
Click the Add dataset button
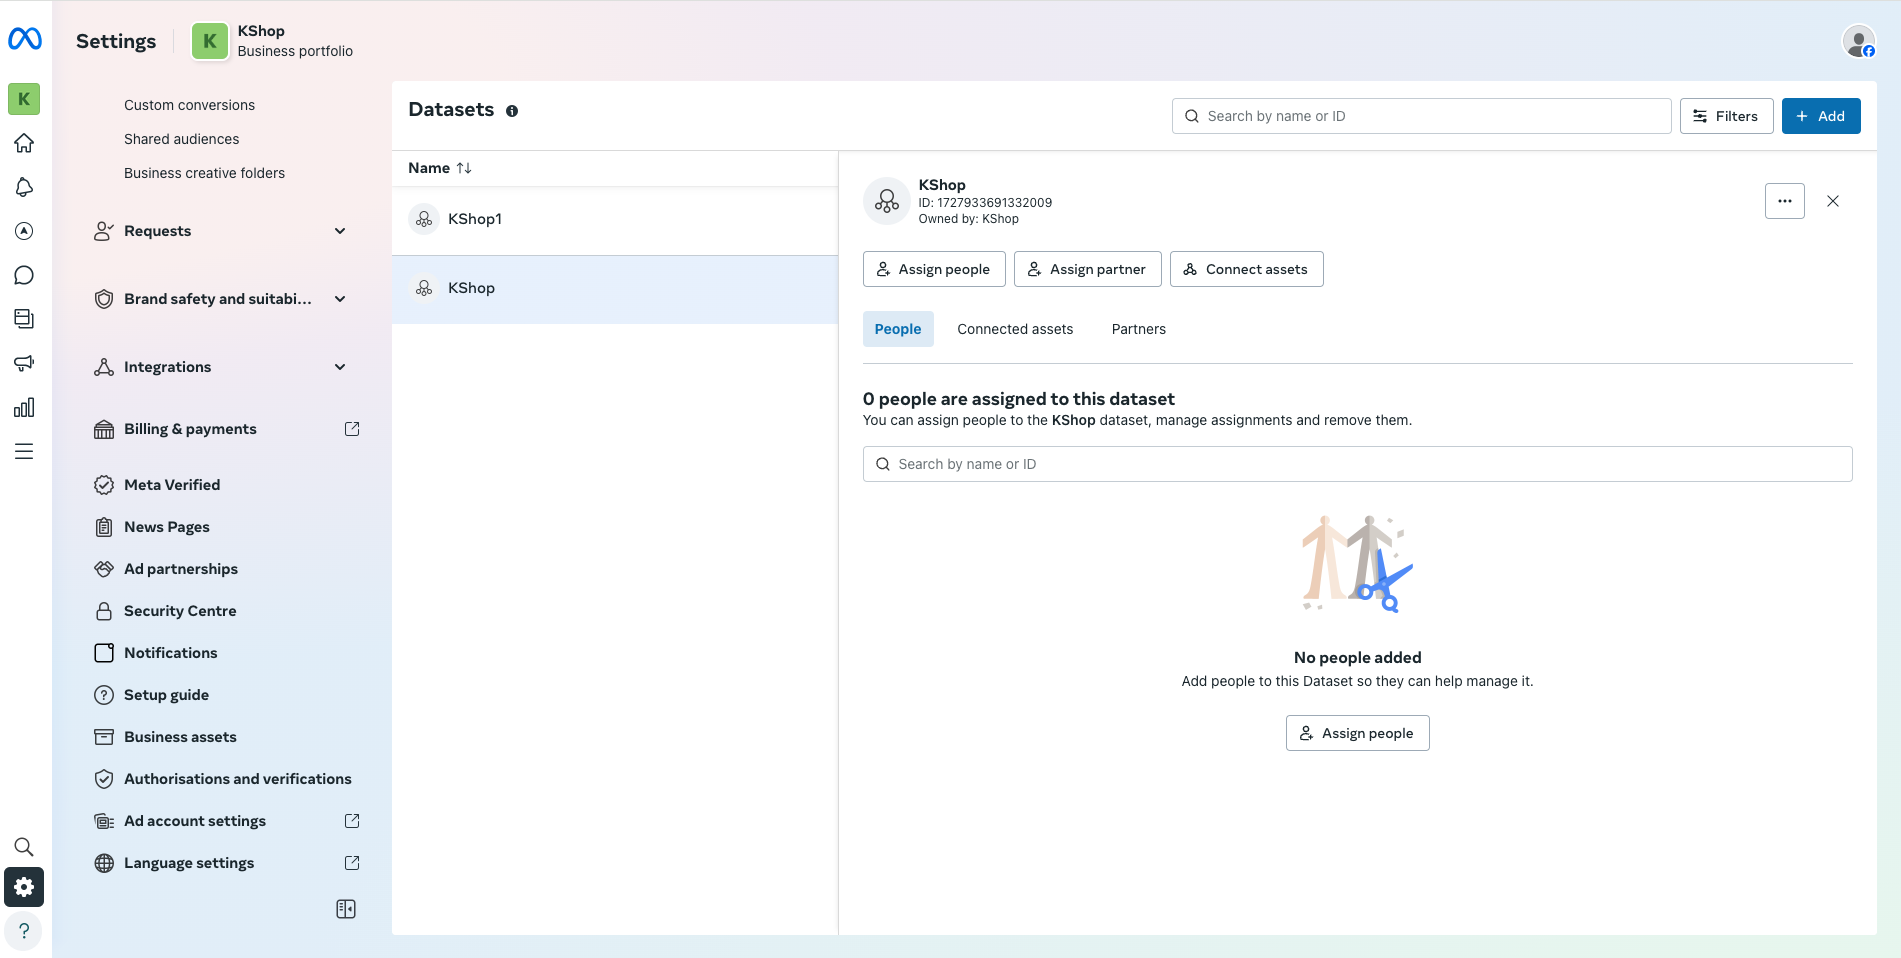tap(1821, 116)
